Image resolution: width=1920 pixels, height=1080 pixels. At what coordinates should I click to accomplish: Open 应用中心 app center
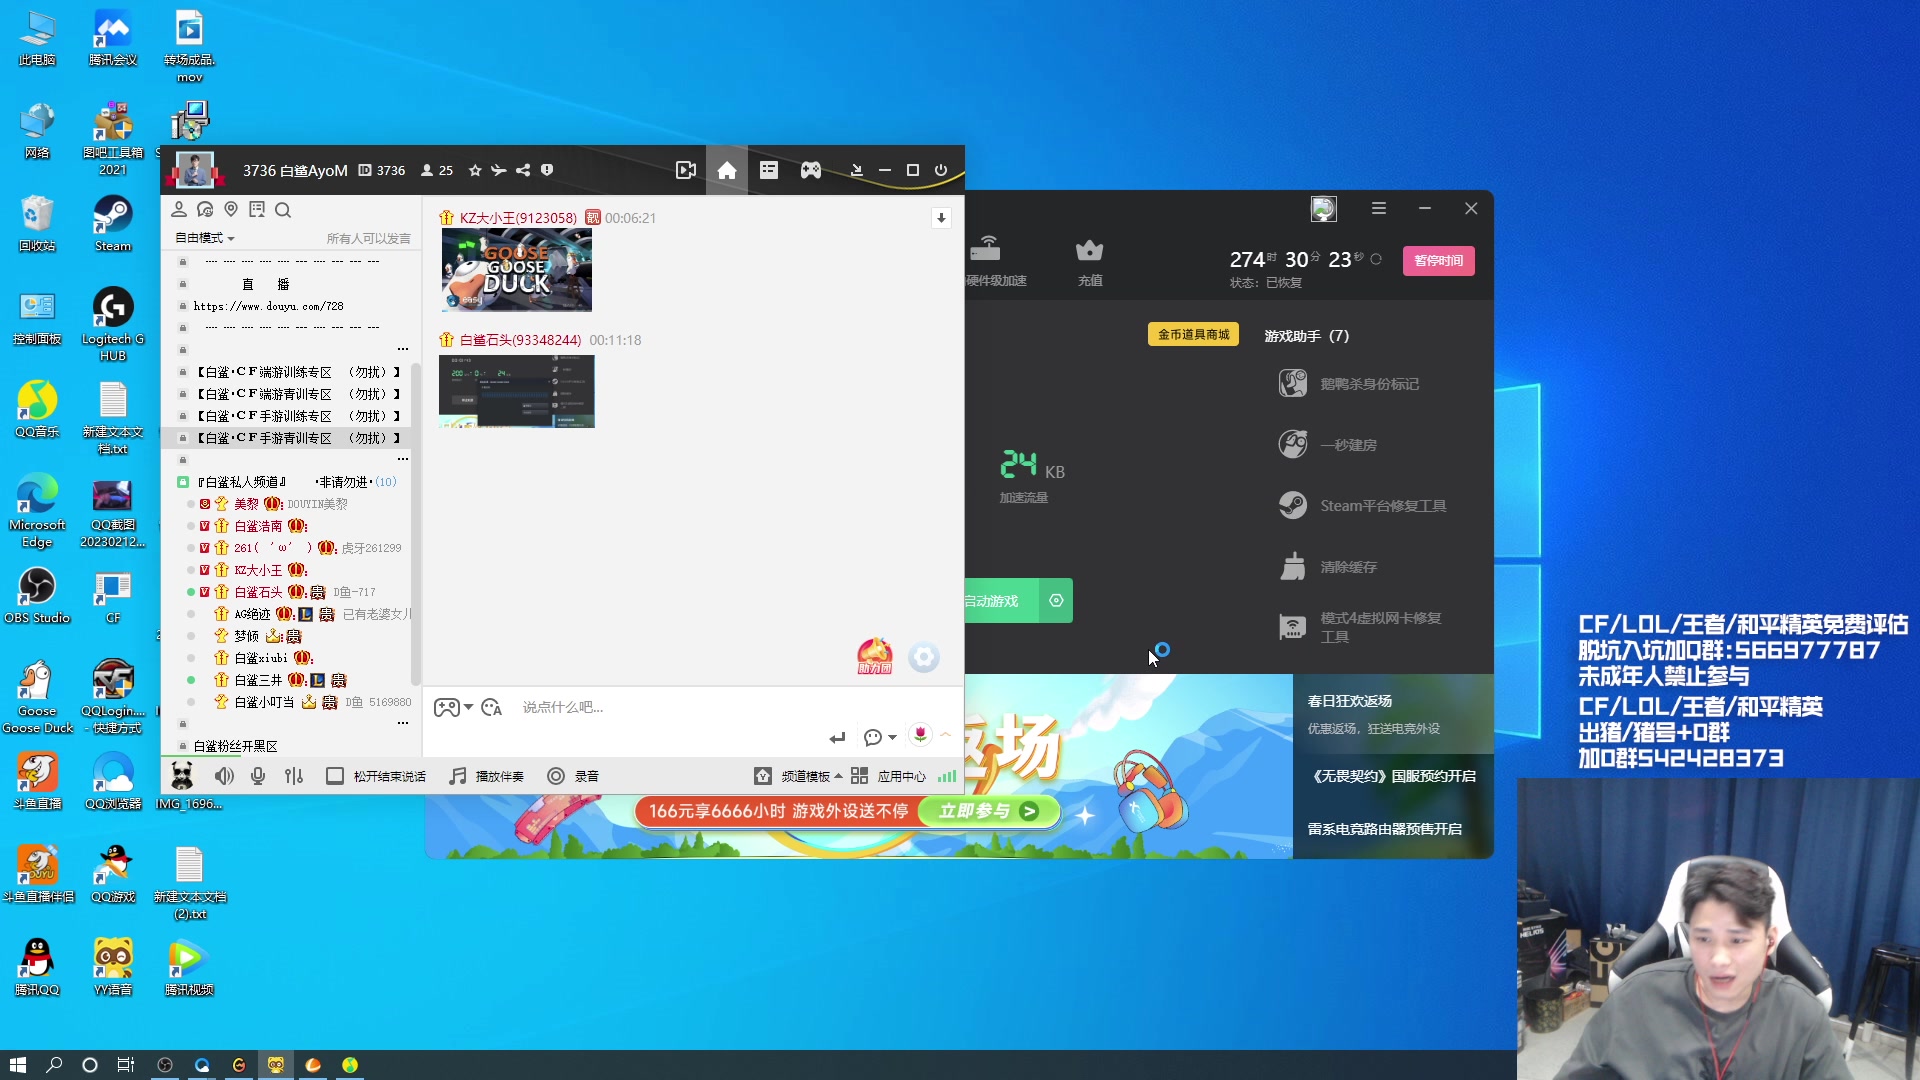coord(888,777)
